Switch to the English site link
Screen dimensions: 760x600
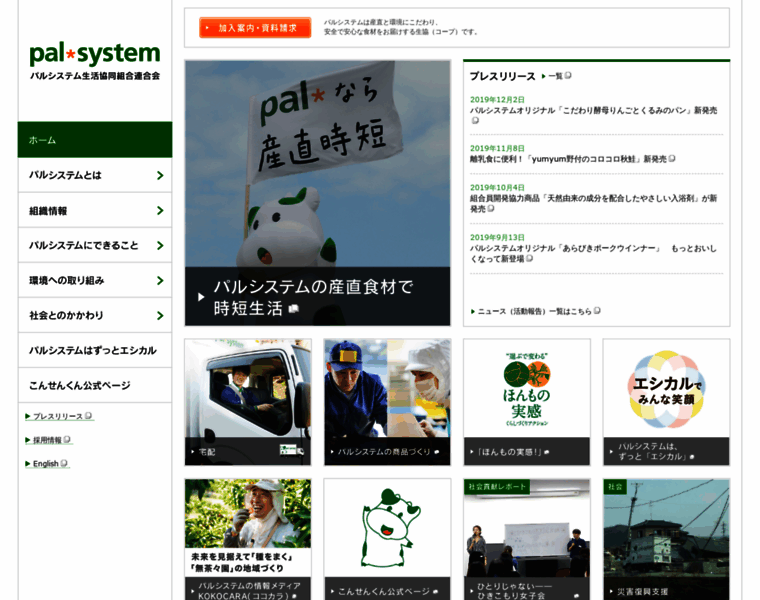pyautogui.click(x=46, y=464)
